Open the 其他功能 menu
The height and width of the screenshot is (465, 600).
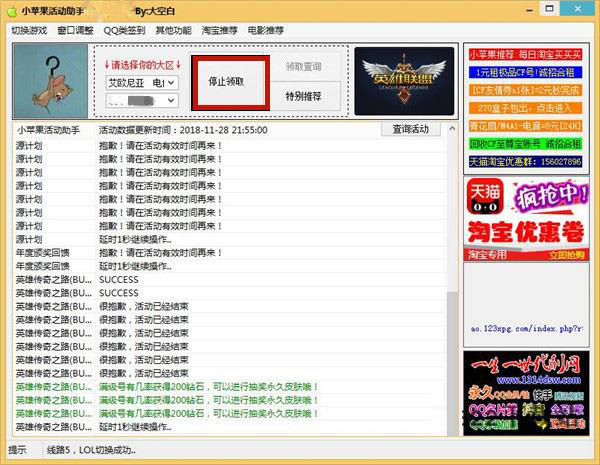[x=173, y=30]
